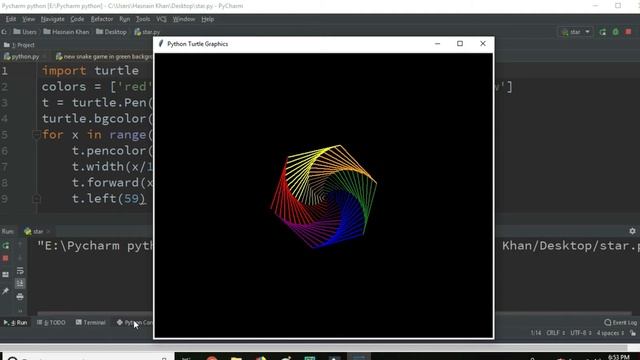
Task: Click the rerun icon in top toolbar
Action: pyautogui.click(x=602, y=32)
